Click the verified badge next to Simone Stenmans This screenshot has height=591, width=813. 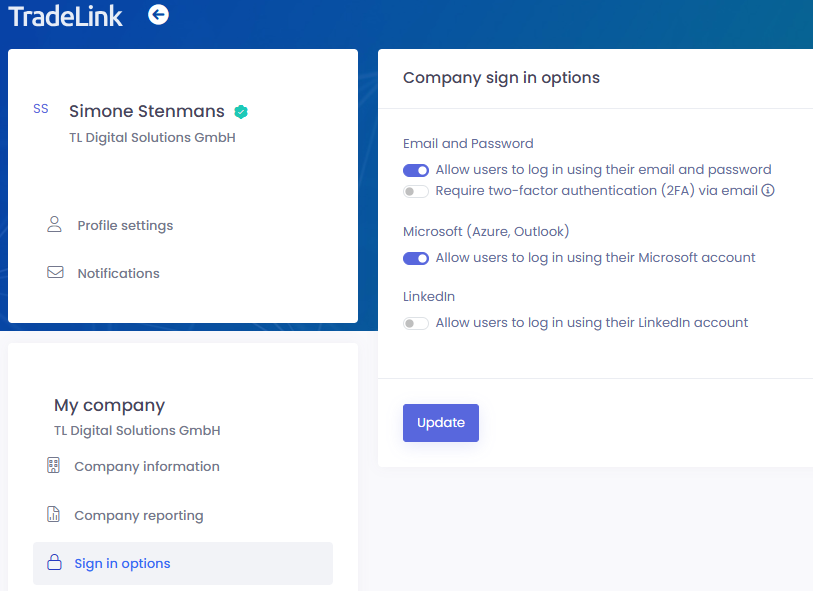pos(241,112)
